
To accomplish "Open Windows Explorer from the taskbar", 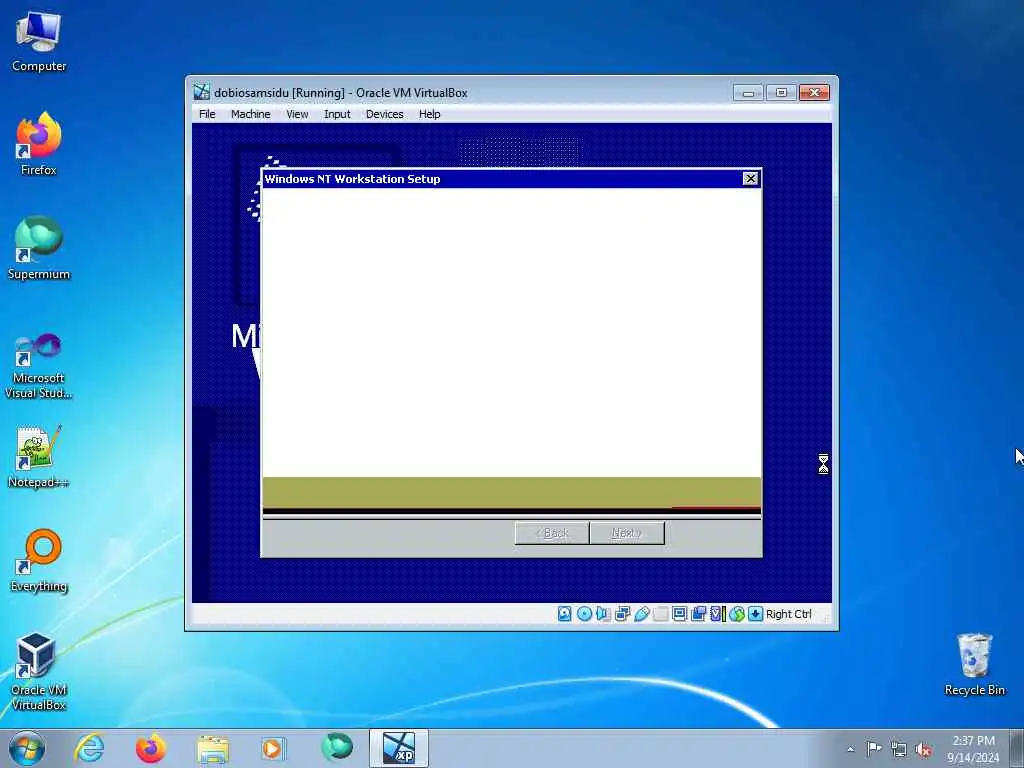I will [213, 748].
